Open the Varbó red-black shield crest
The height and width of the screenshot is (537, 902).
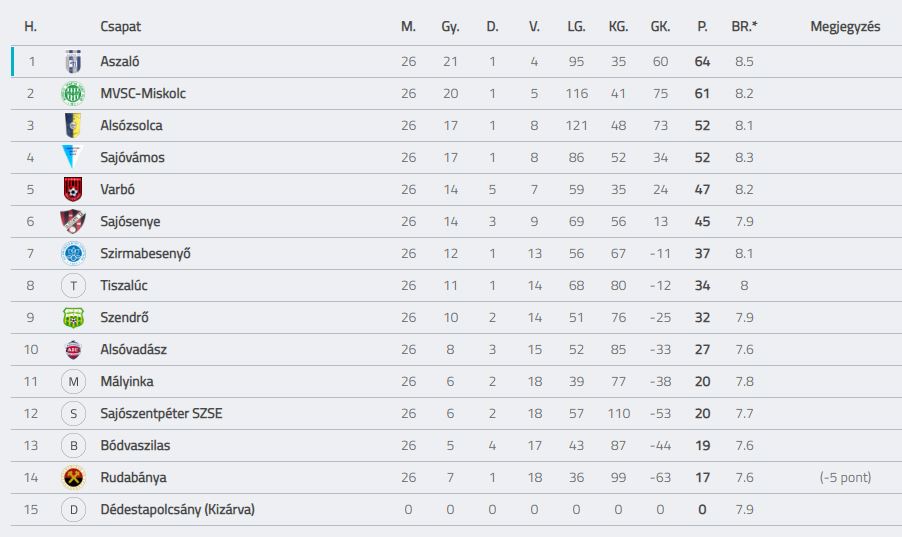click(x=73, y=189)
